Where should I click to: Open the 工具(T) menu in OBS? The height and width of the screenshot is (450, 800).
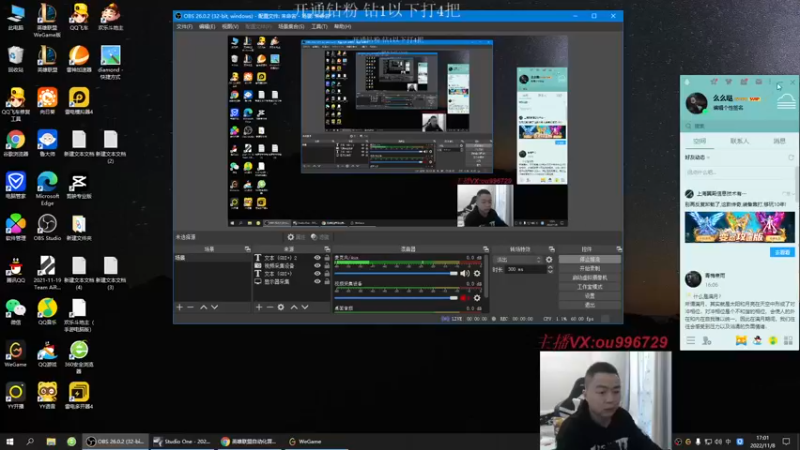pyautogui.click(x=319, y=27)
